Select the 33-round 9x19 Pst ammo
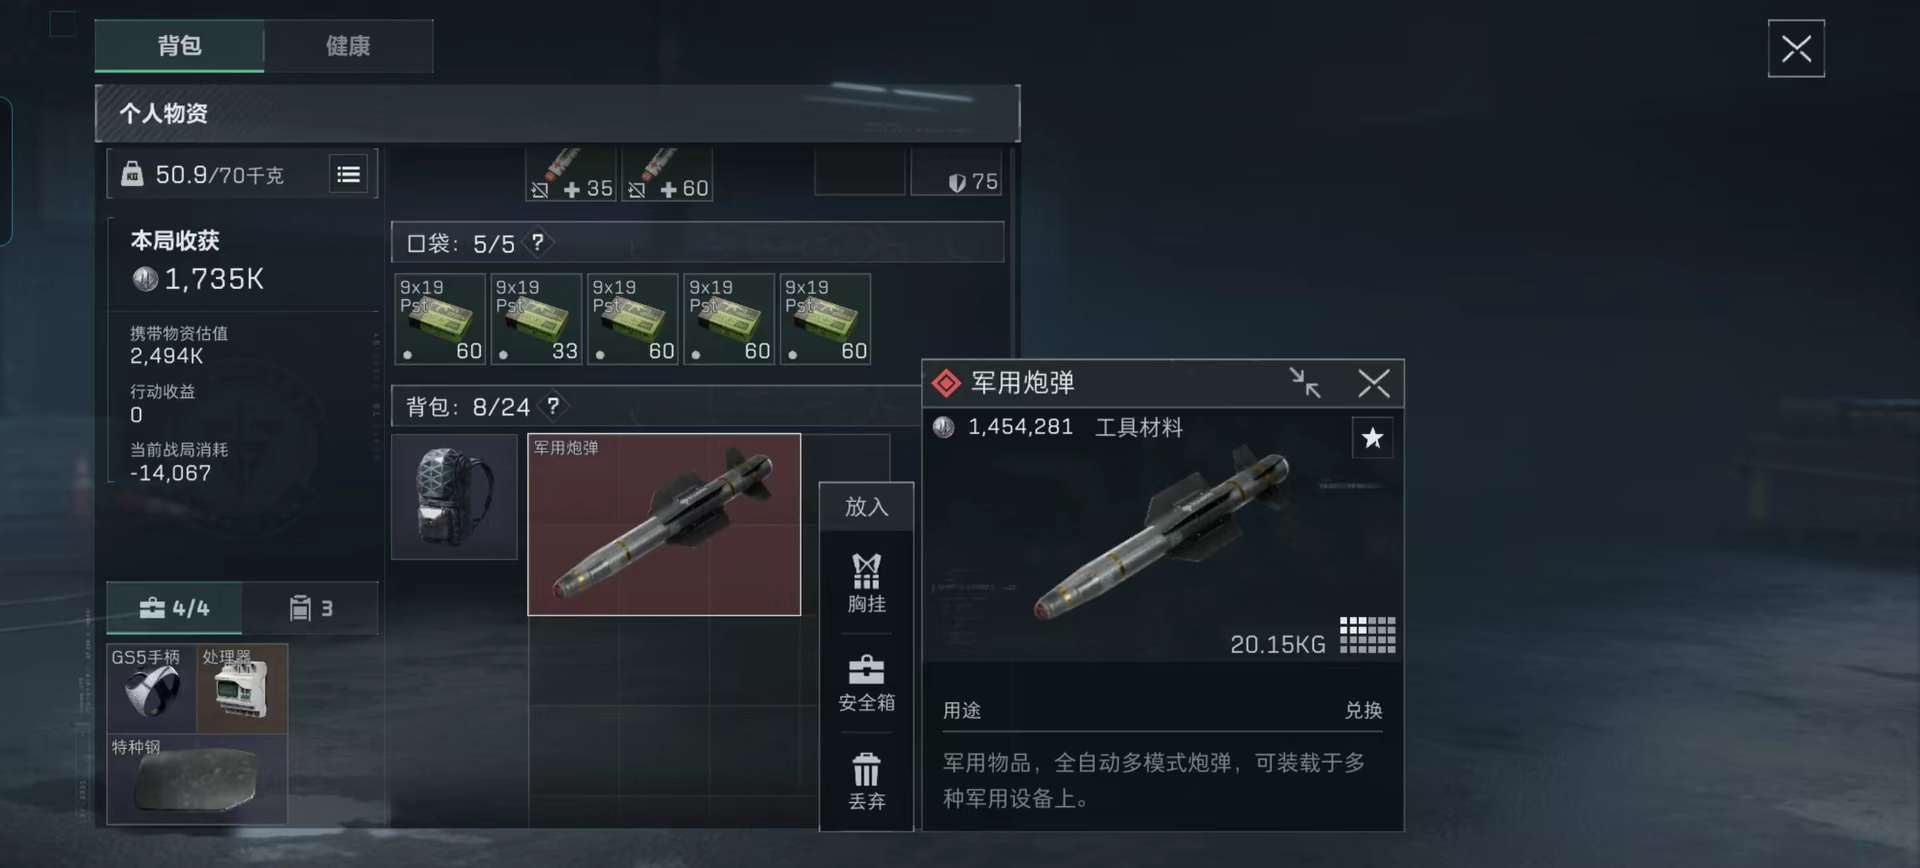1920x868 pixels. tap(536, 319)
